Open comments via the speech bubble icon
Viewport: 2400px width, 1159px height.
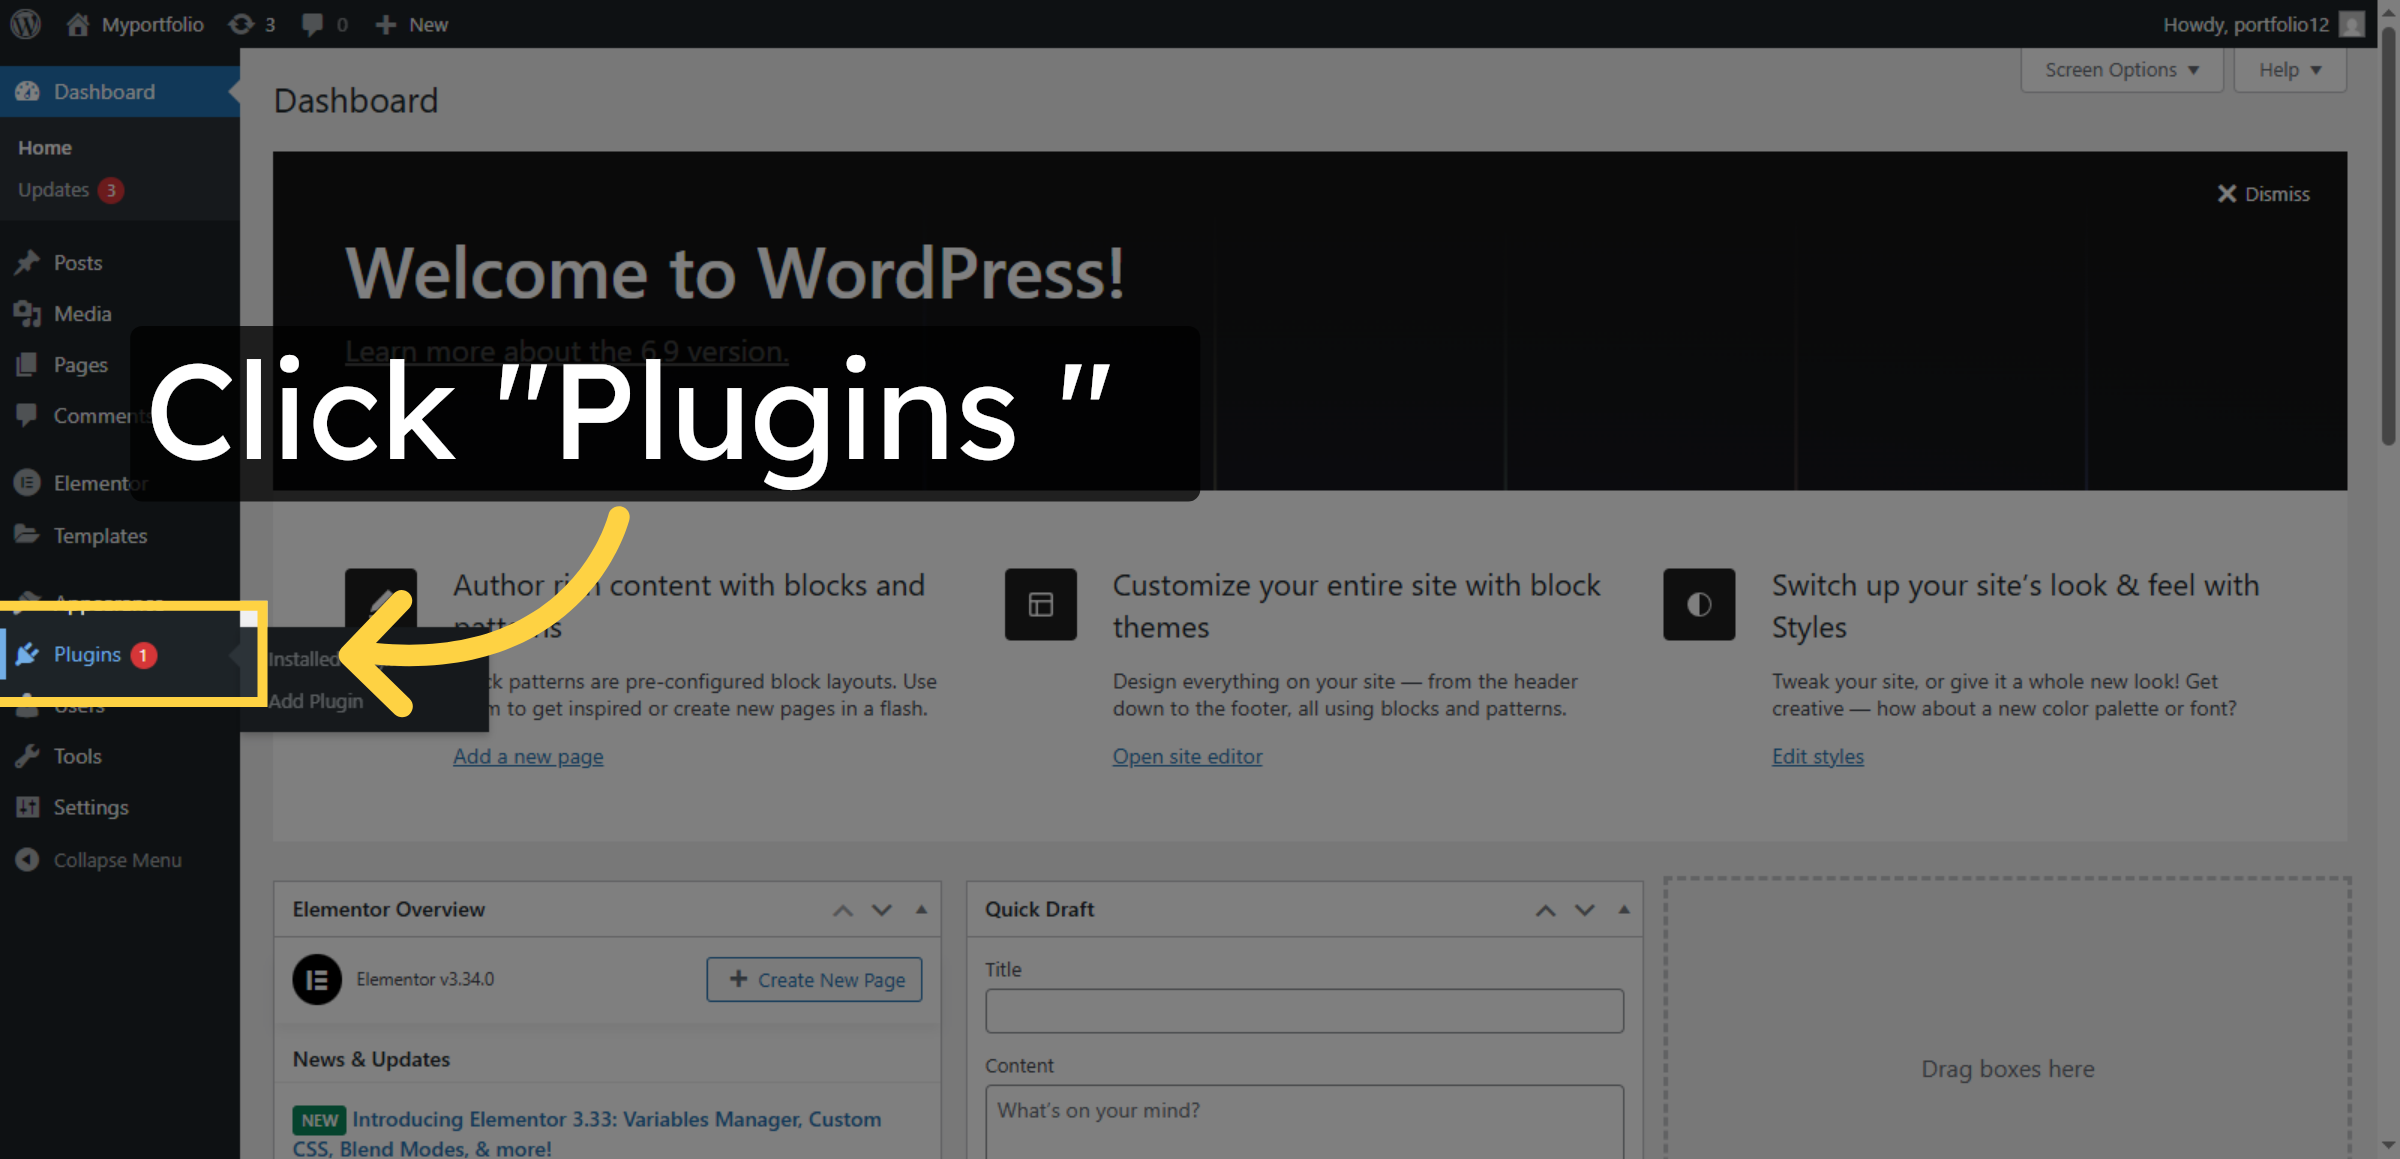pos(312,23)
